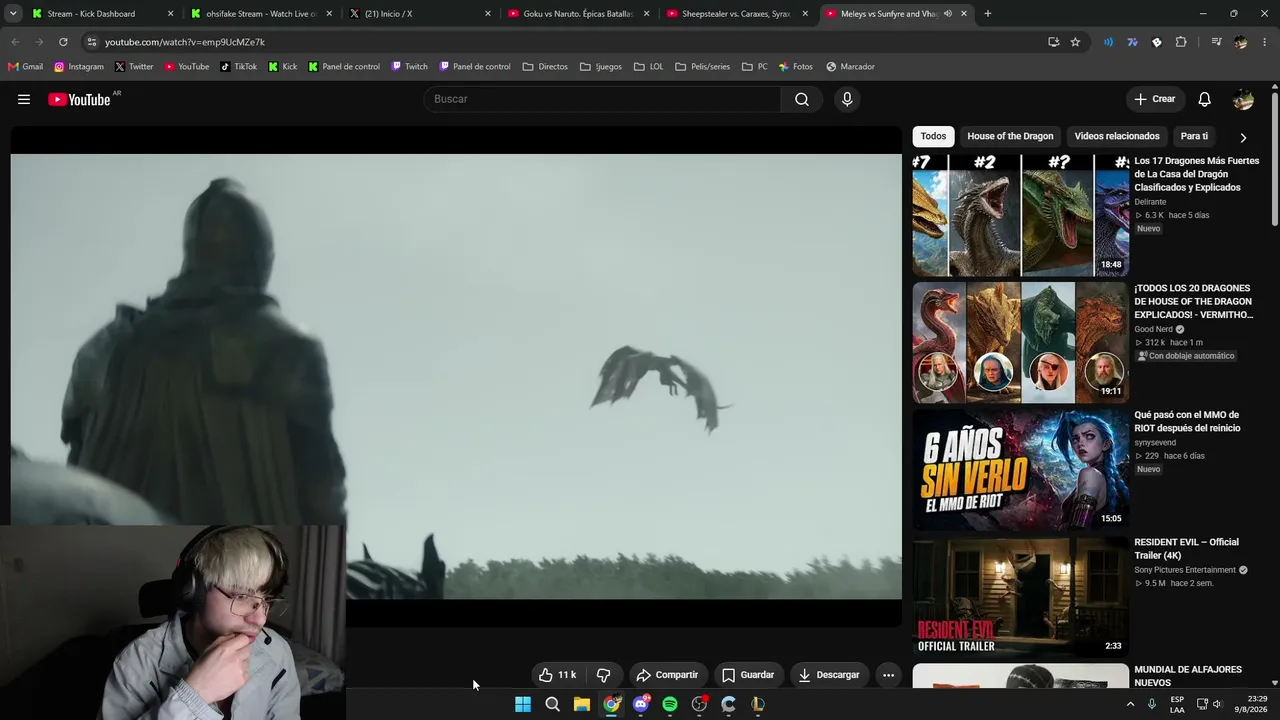The height and width of the screenshot is (720, 1280).
Task: Switch to the ohsifake Stream tab
Action: tap(260, 14)
